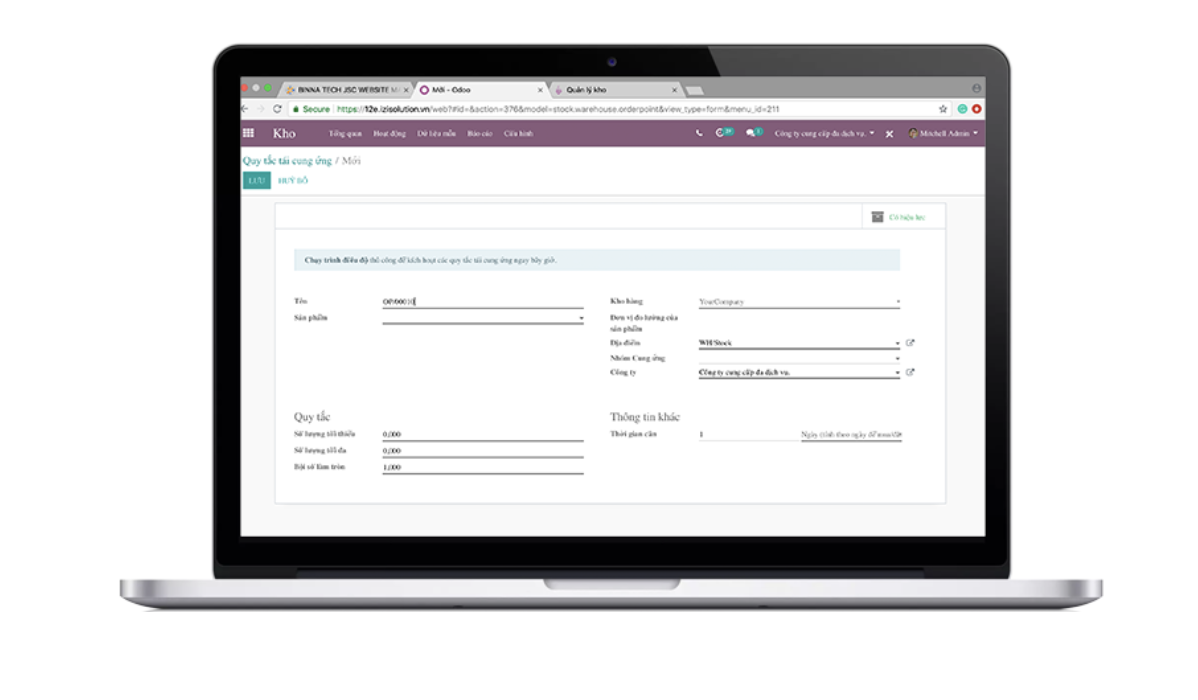Click the phone call icon in navbar
The height and width of the screenshot is (700, 1198).
pos(699,133)
